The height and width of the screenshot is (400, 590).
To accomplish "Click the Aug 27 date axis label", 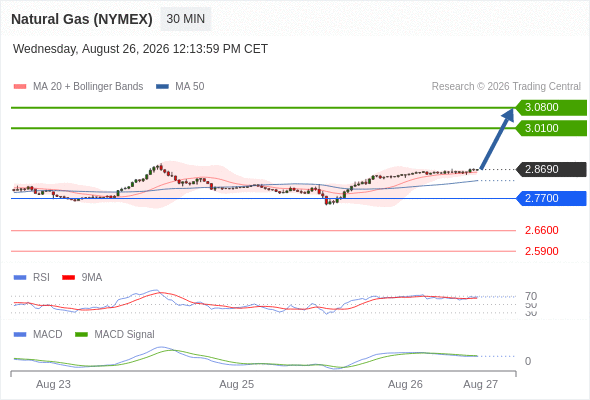I will click(x=481, y=384).
